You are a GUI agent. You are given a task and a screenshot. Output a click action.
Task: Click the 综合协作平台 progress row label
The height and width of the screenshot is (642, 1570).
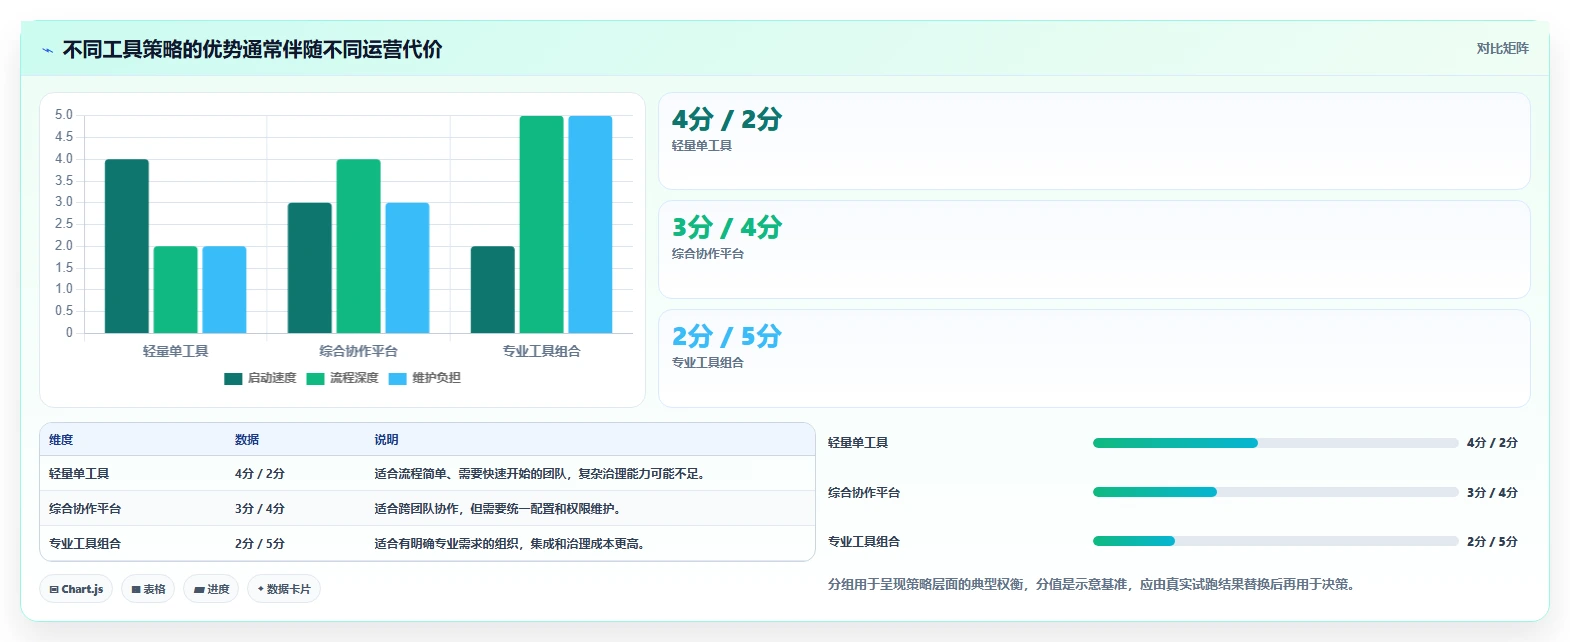(864, 493)
